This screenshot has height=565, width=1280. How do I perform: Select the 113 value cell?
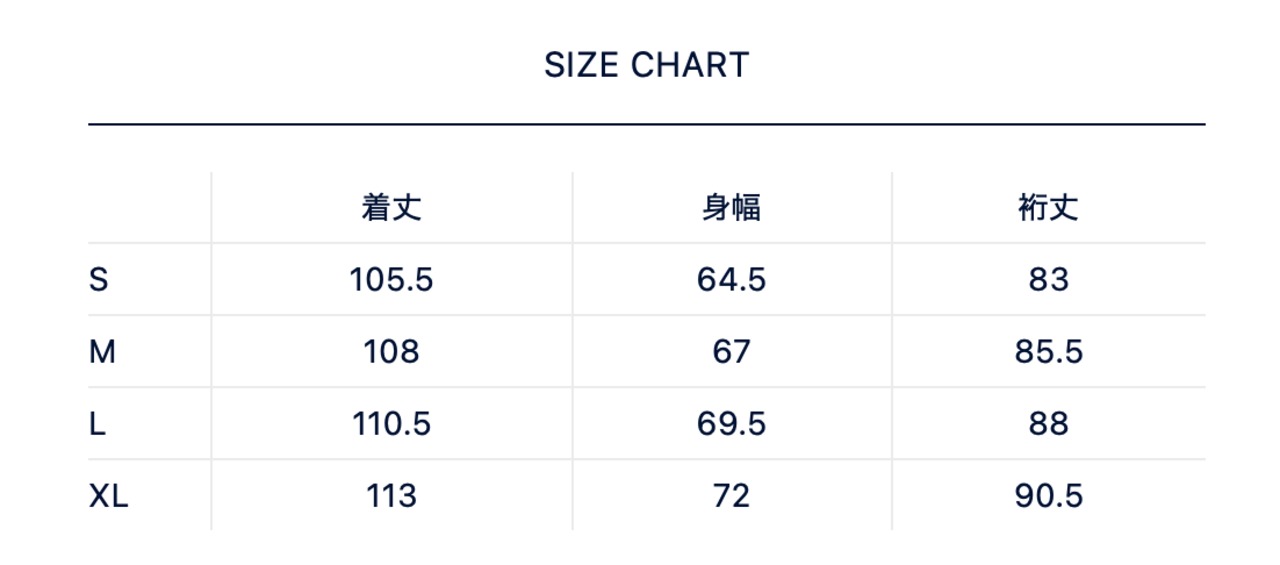click(391, 496)
